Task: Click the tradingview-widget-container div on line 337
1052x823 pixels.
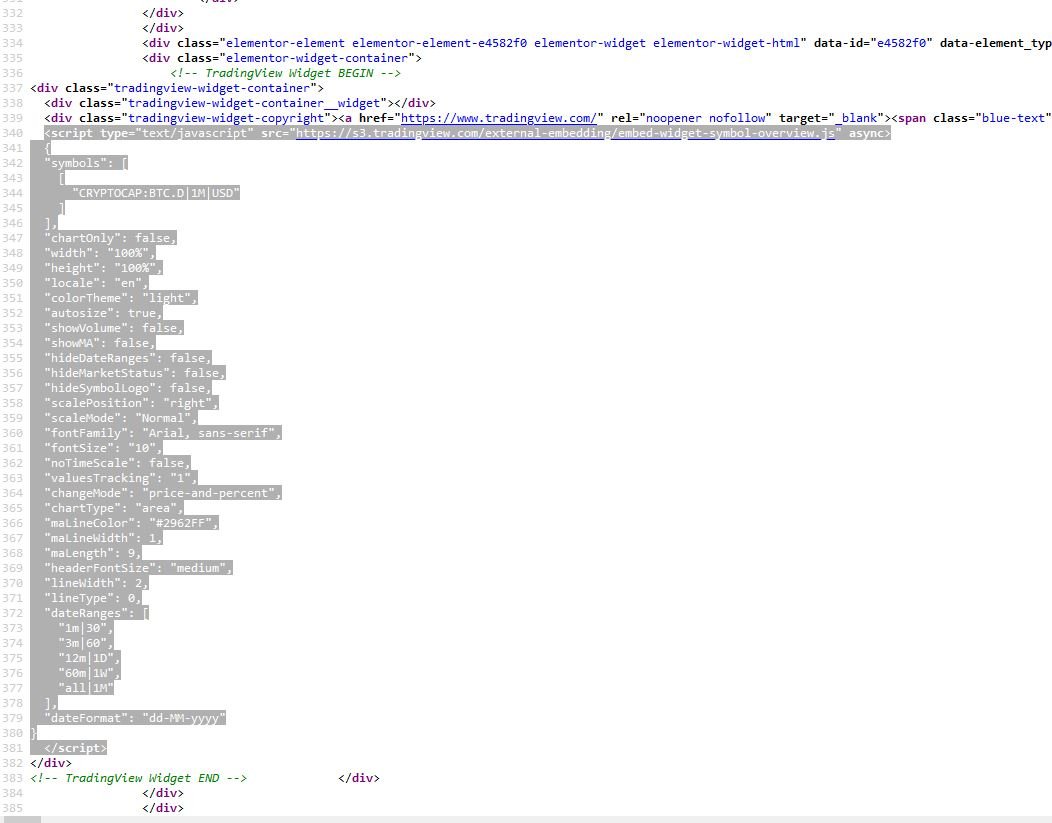Action: 177,88
